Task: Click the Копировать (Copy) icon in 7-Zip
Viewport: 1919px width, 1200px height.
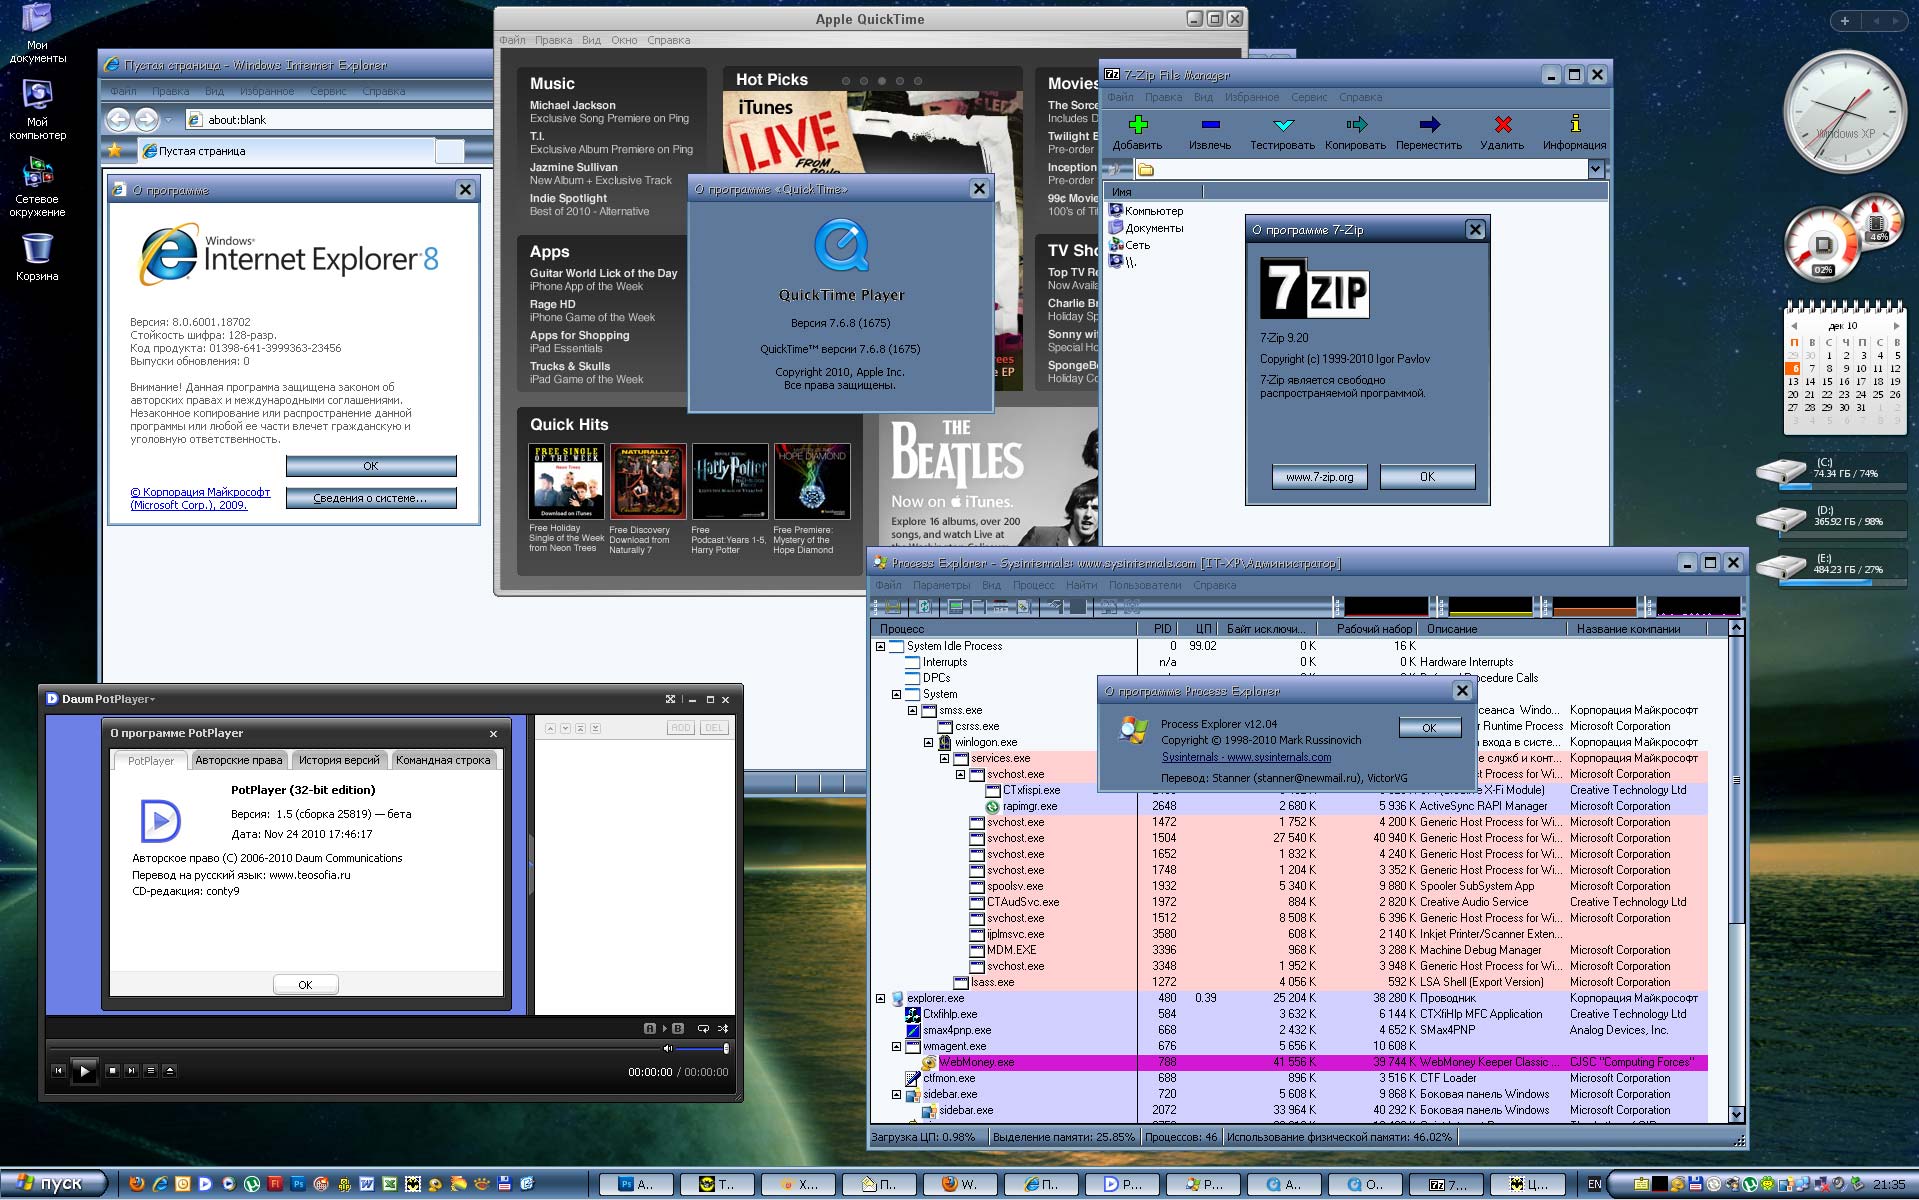Action: tap(1356, 125)
